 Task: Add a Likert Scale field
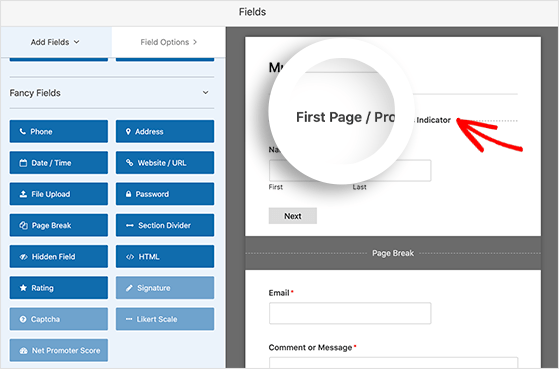(165, 319)
